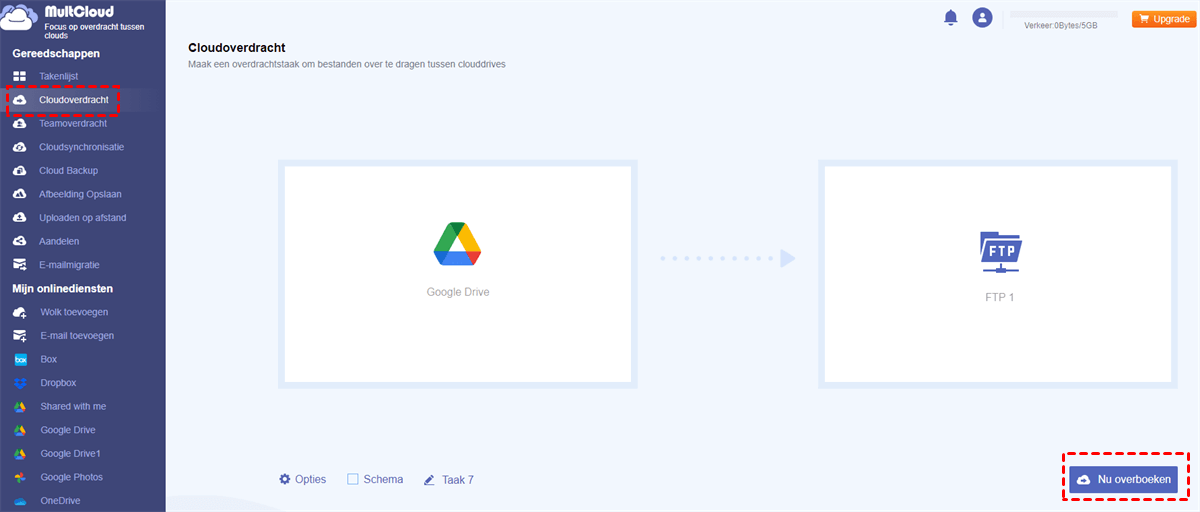Click the Google Drive1 icon

[20, 454]
